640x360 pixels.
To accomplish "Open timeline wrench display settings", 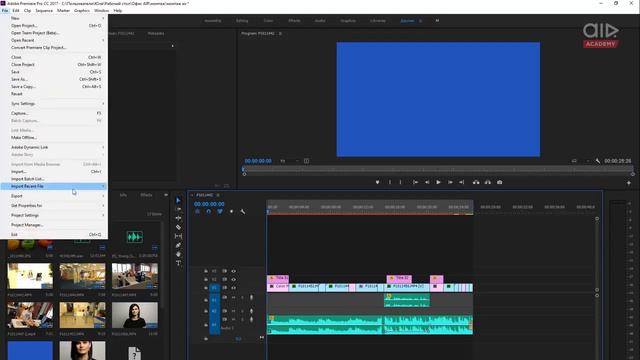I will [x=243, y=211].
